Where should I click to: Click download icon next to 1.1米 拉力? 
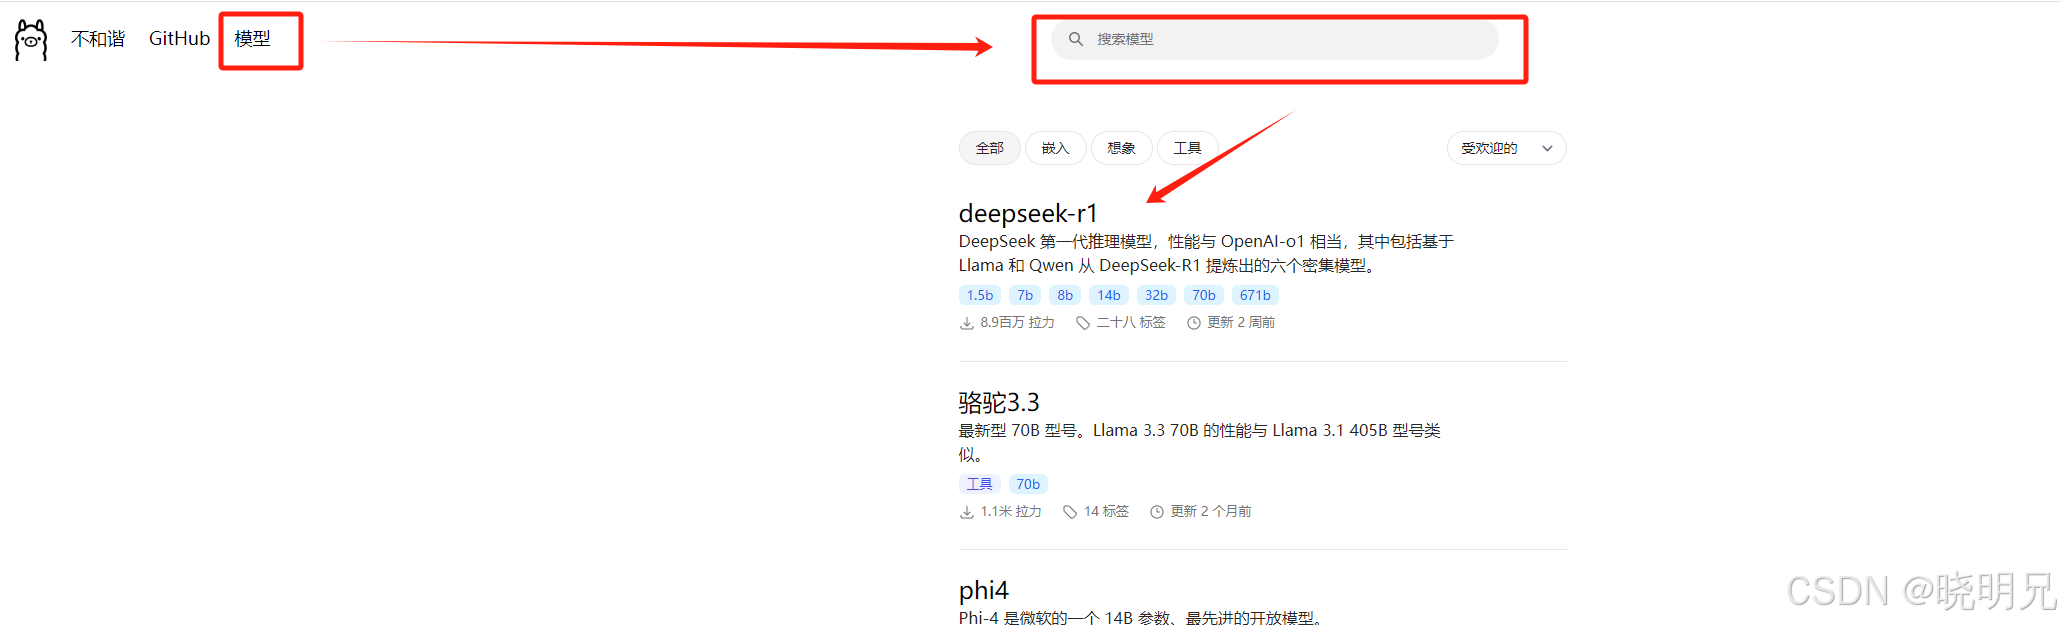(x=967, y=512)
